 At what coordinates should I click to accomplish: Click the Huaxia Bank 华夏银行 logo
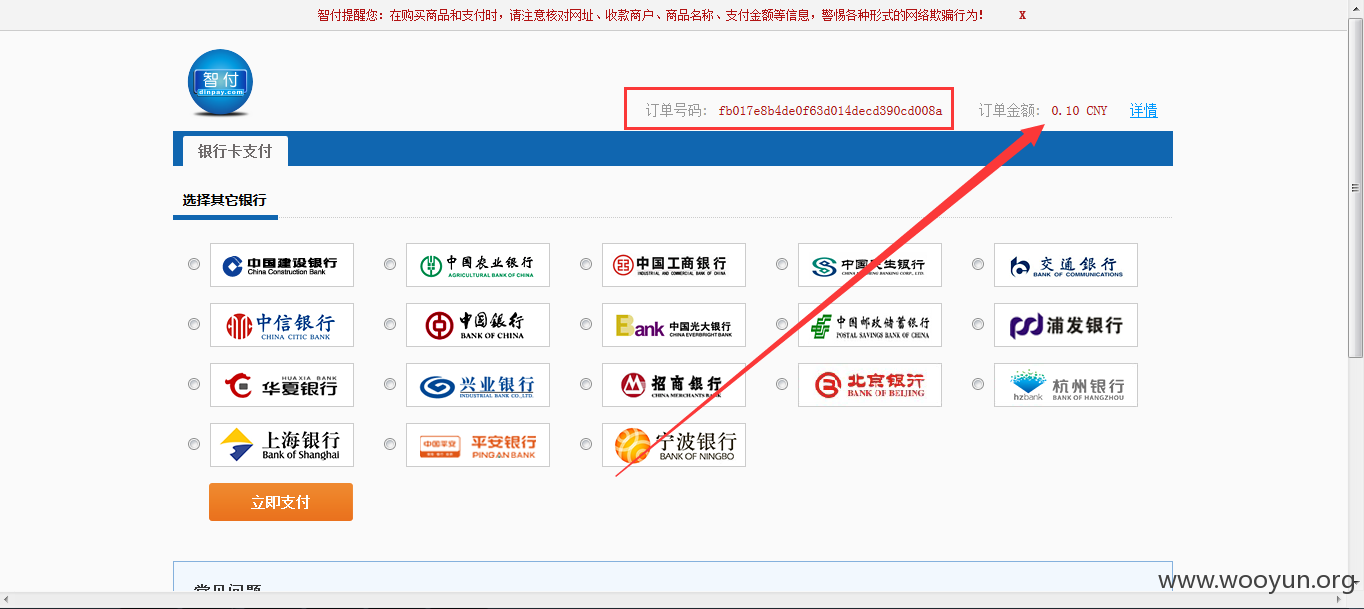[282, 385]
